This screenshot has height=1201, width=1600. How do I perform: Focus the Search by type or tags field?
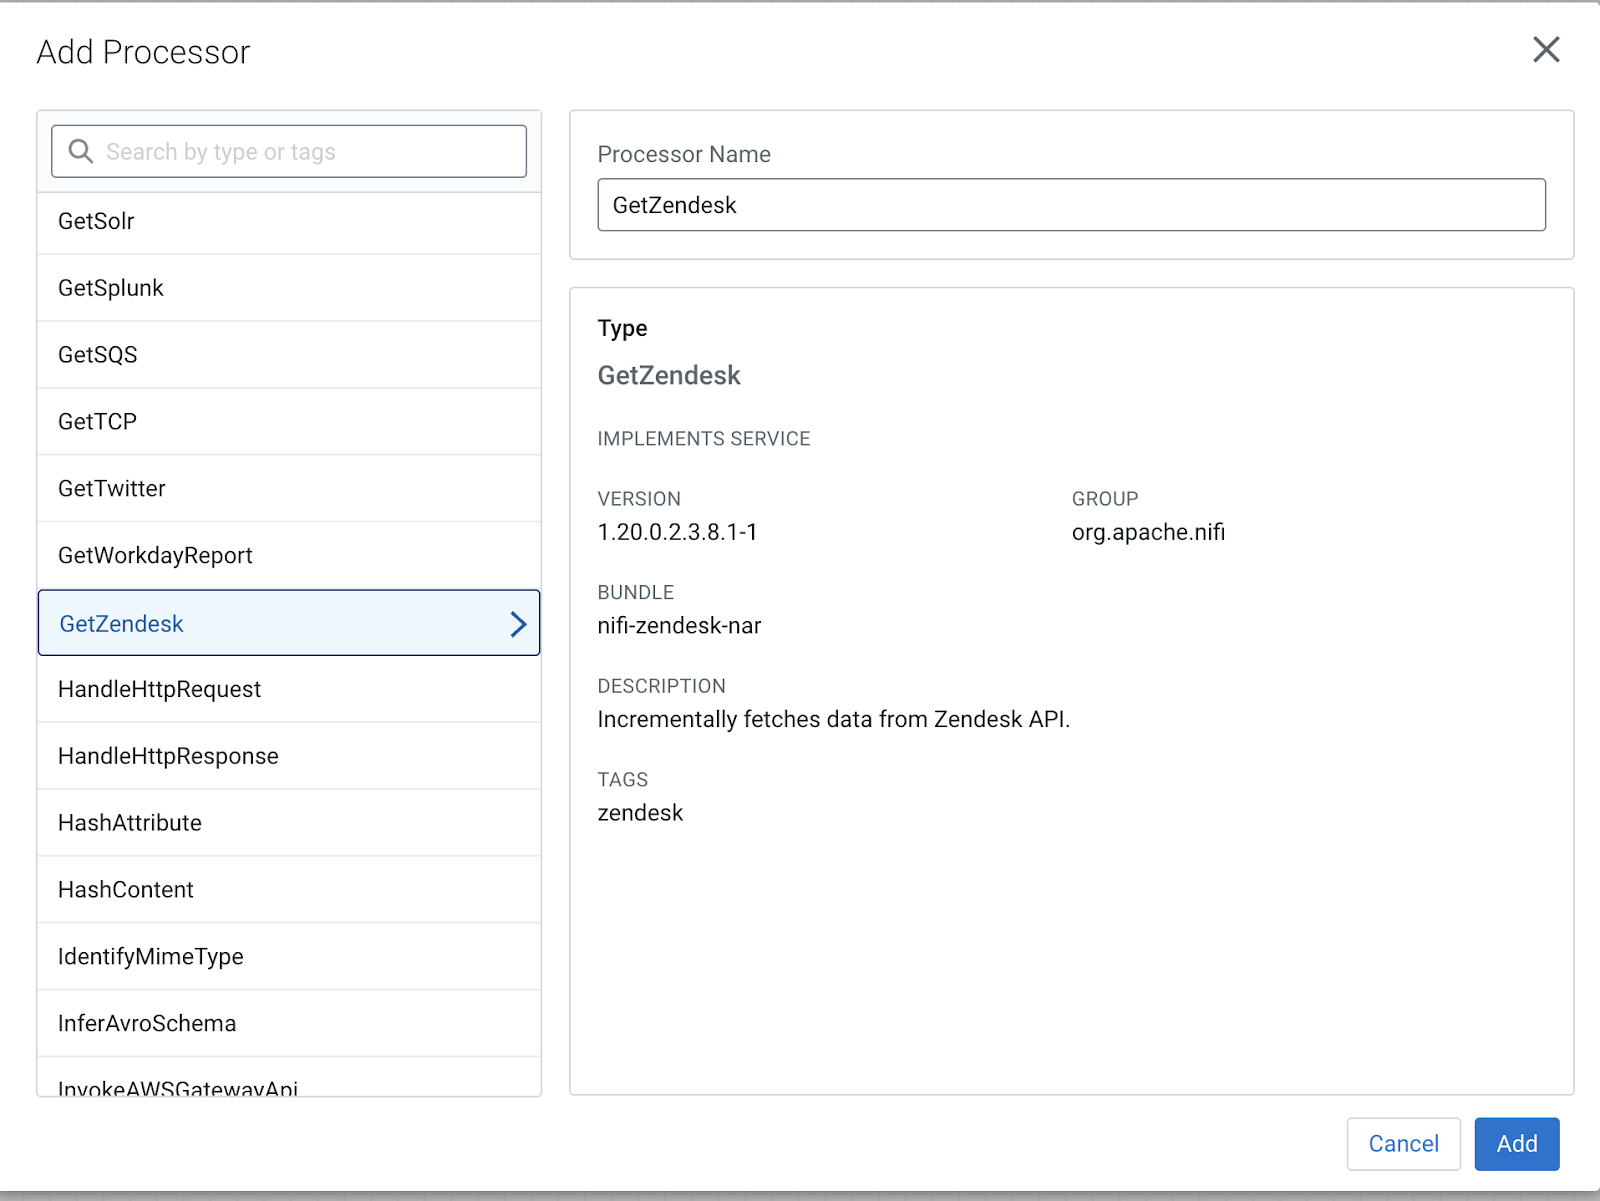click(289, 151)
